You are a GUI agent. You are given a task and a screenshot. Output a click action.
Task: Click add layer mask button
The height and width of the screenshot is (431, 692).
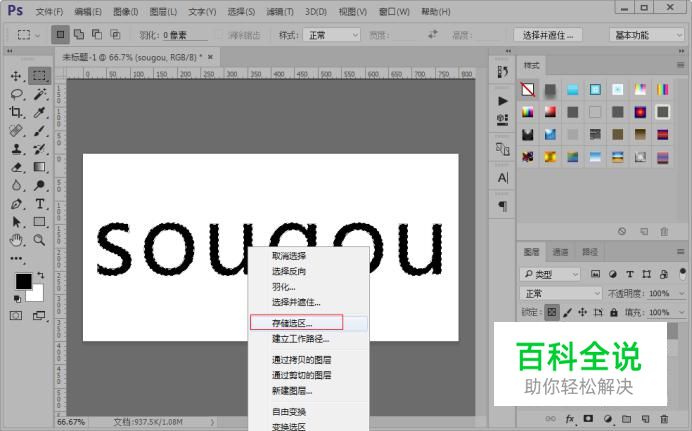pyautogui.click(x=588, y=419)
